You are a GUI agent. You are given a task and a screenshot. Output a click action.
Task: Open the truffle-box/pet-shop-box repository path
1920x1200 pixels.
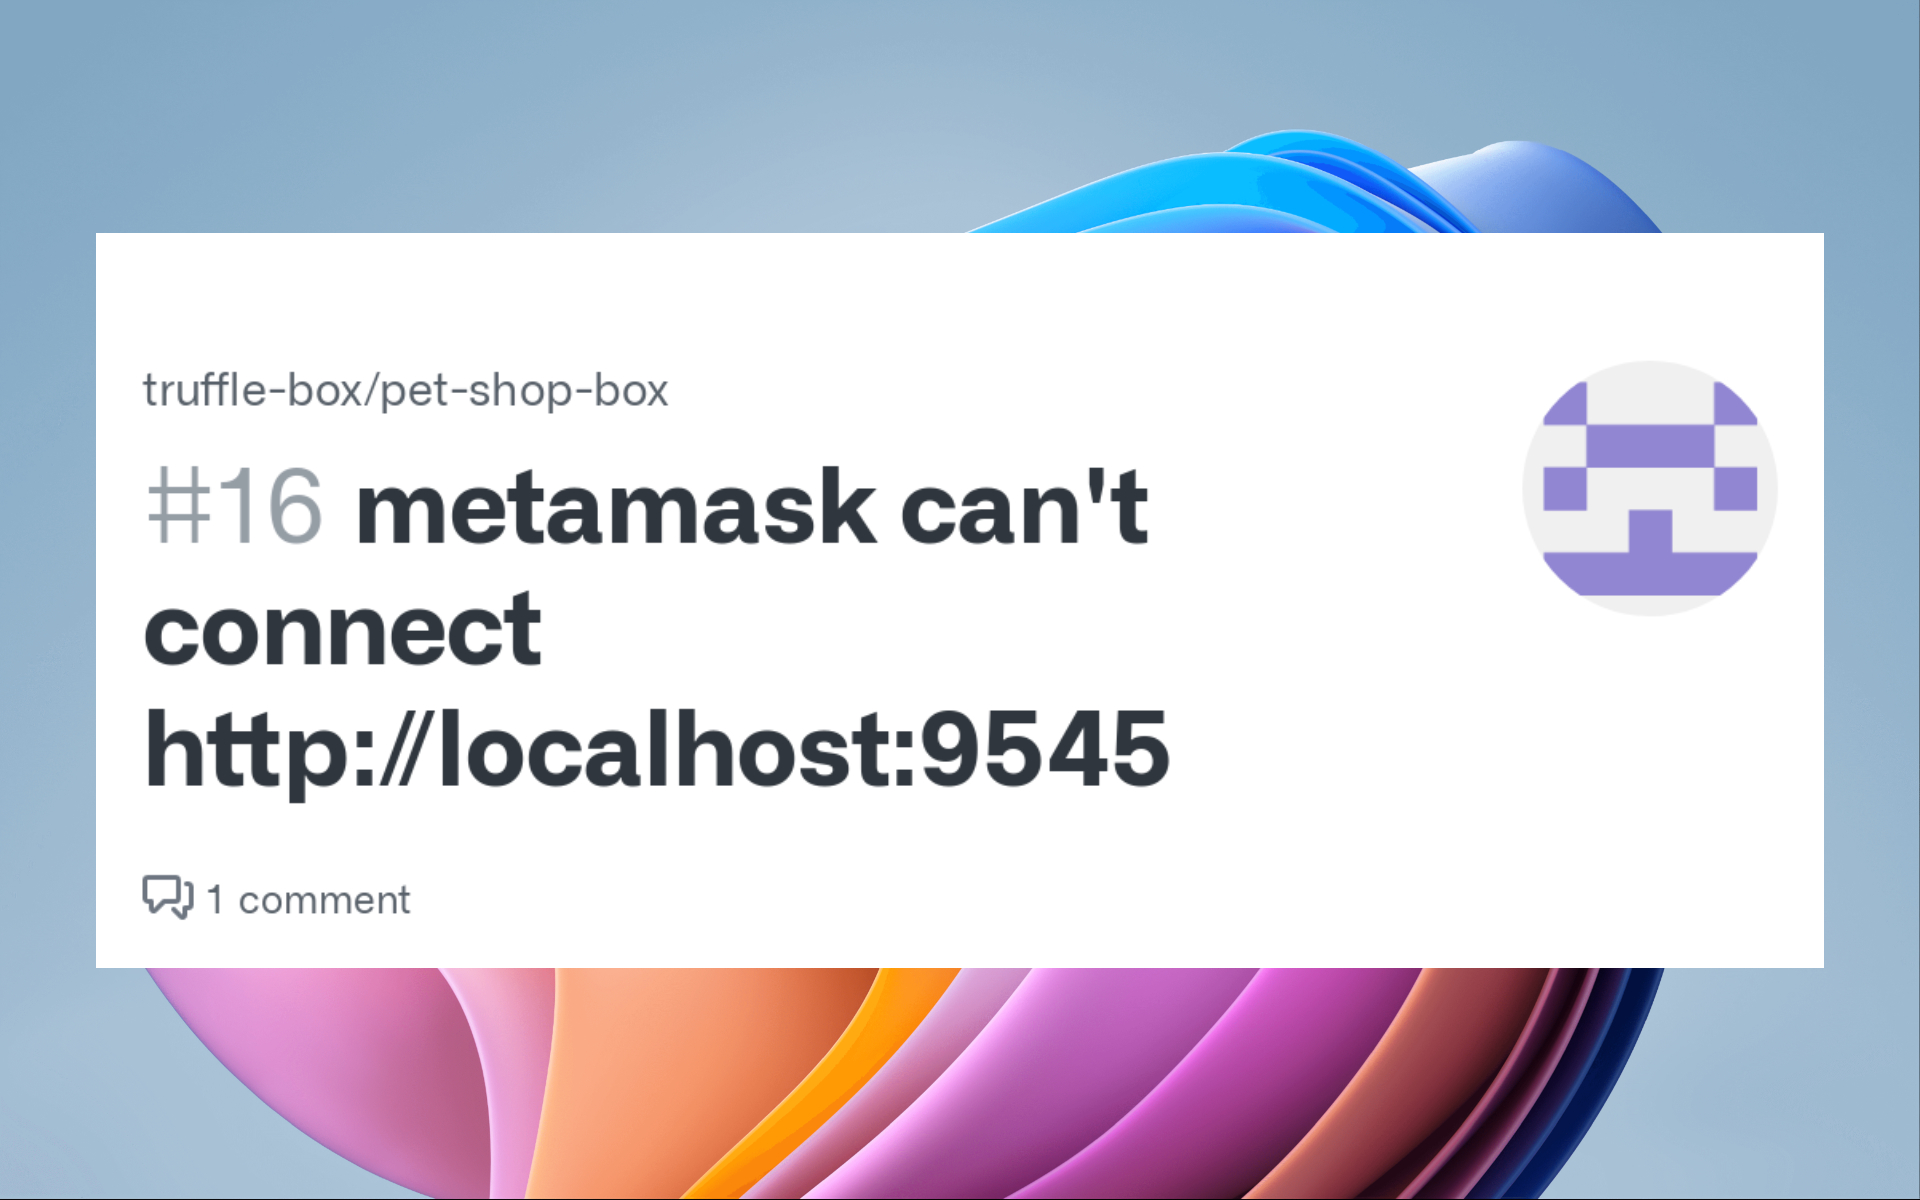tap(405, 390)
